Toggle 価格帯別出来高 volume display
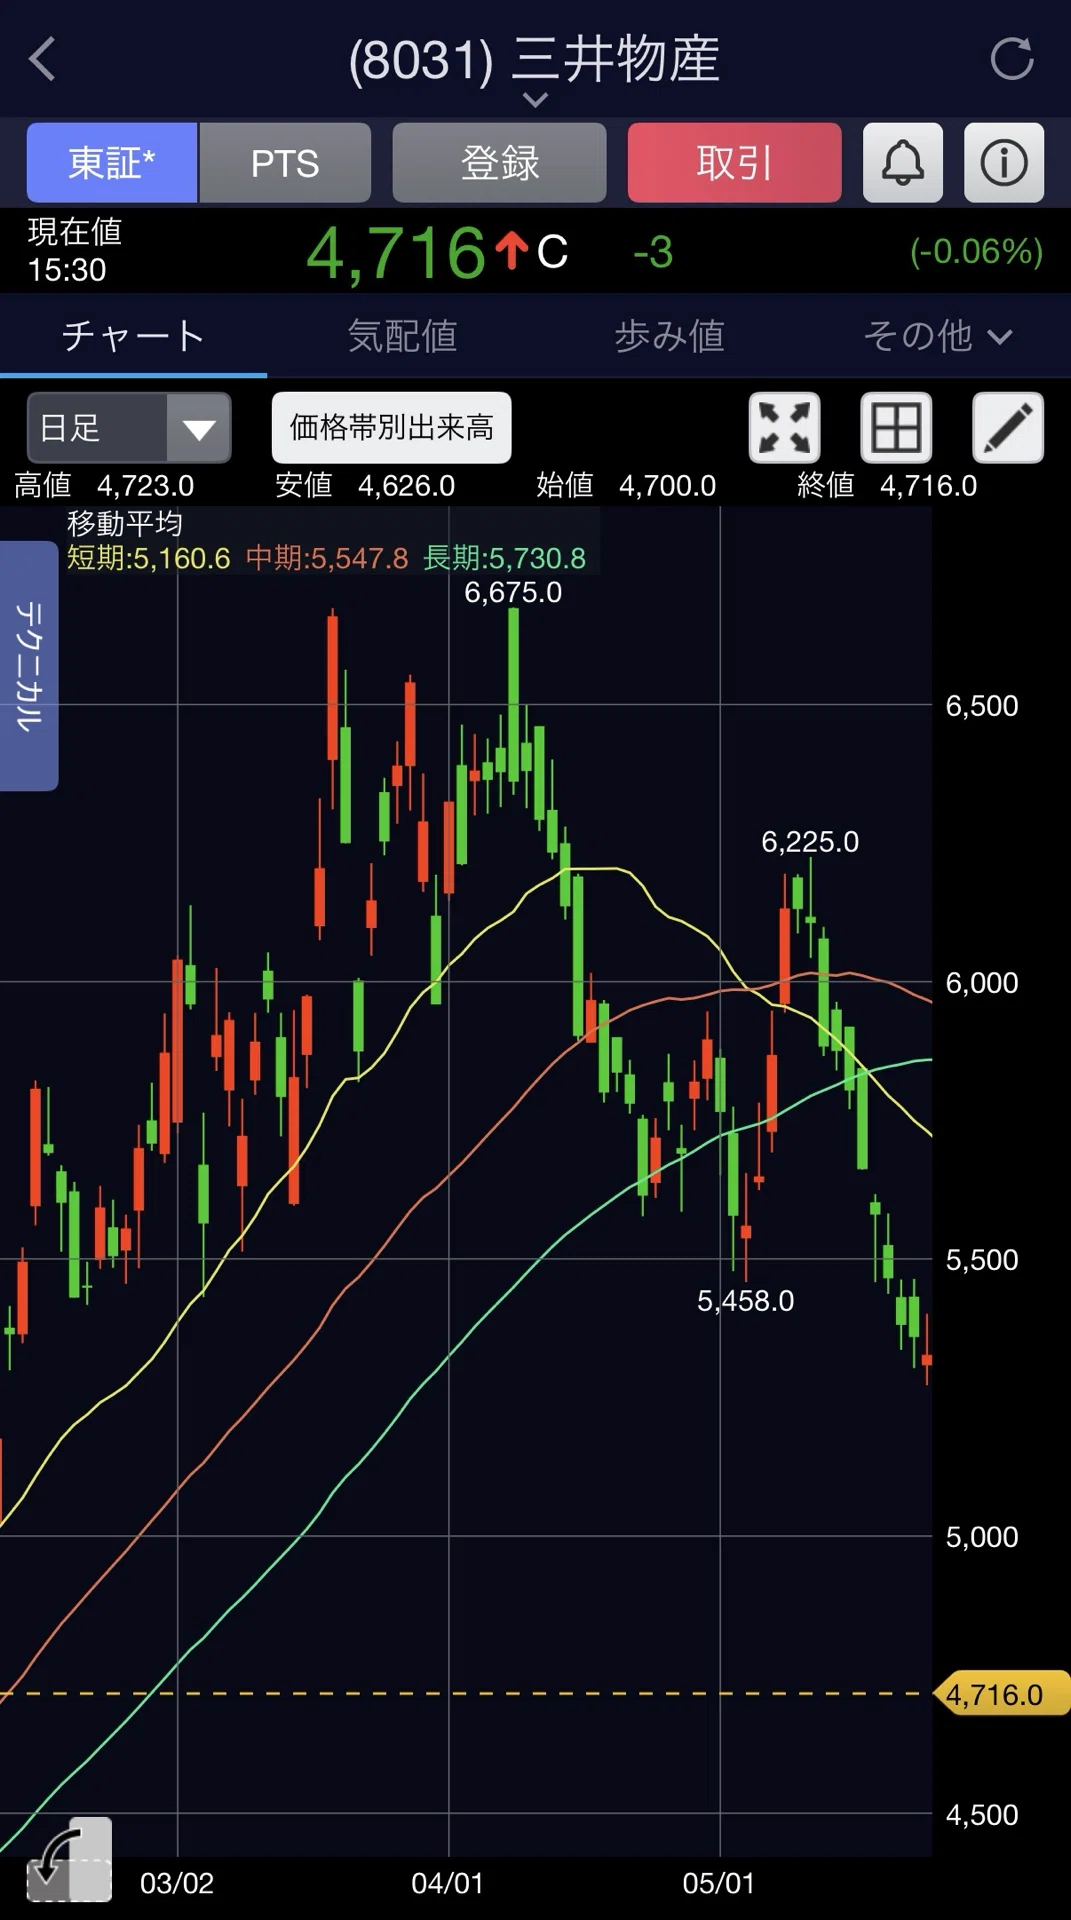Image resolution: width=1071 pixels, height=1920 pixels. tap(392, 428)
